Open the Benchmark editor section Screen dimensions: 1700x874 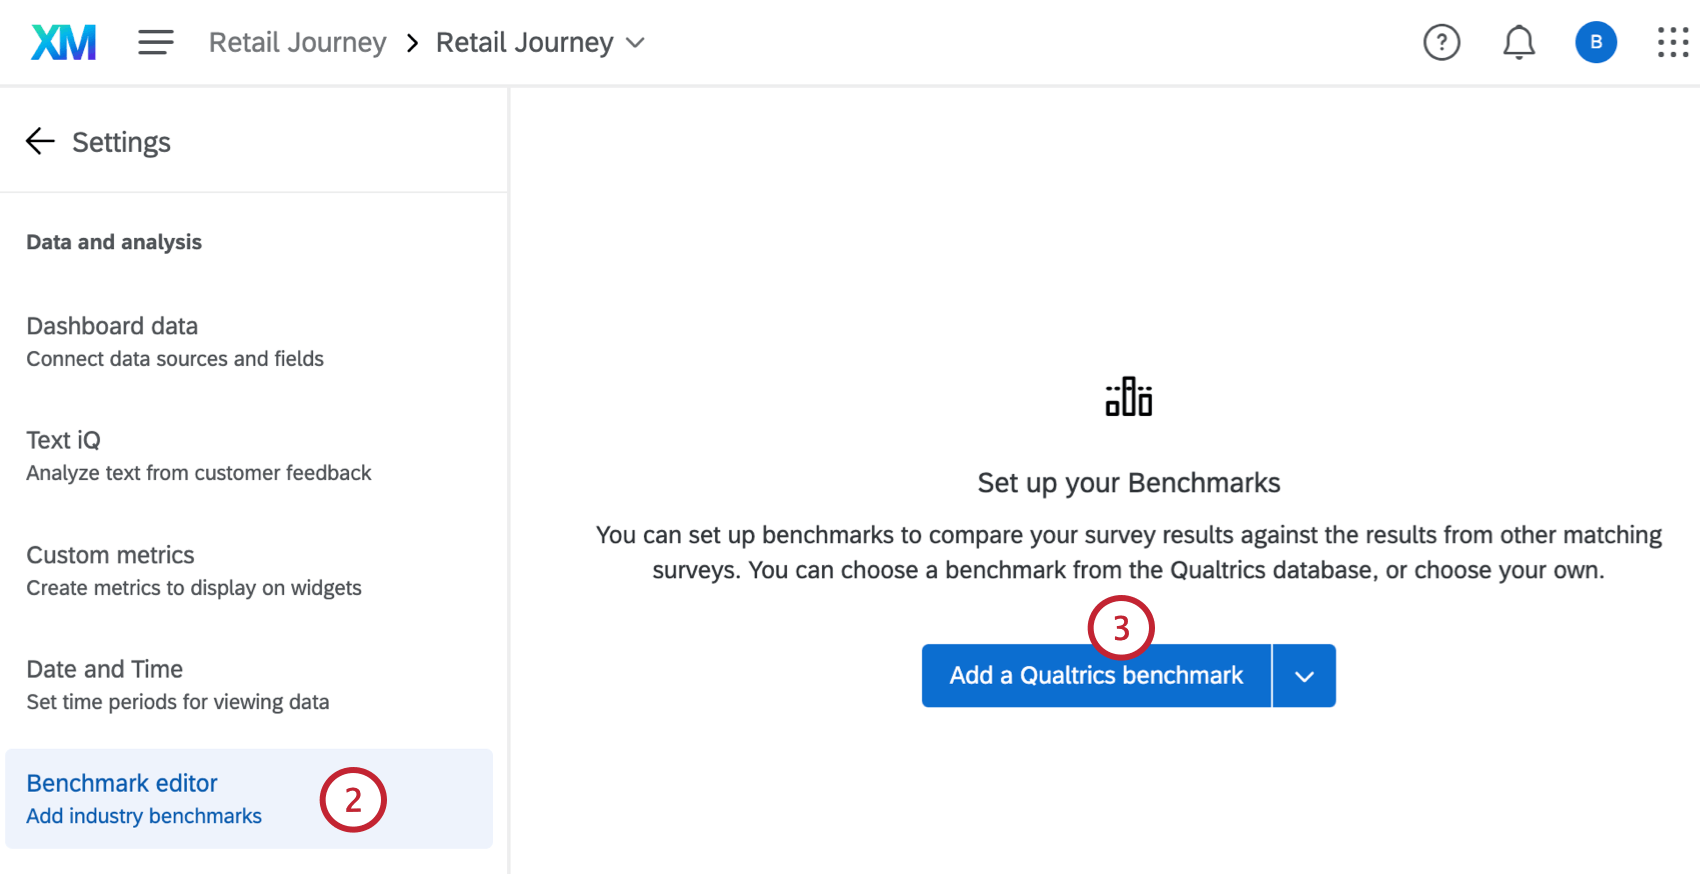pyautogui.click(x=121, y=782)
